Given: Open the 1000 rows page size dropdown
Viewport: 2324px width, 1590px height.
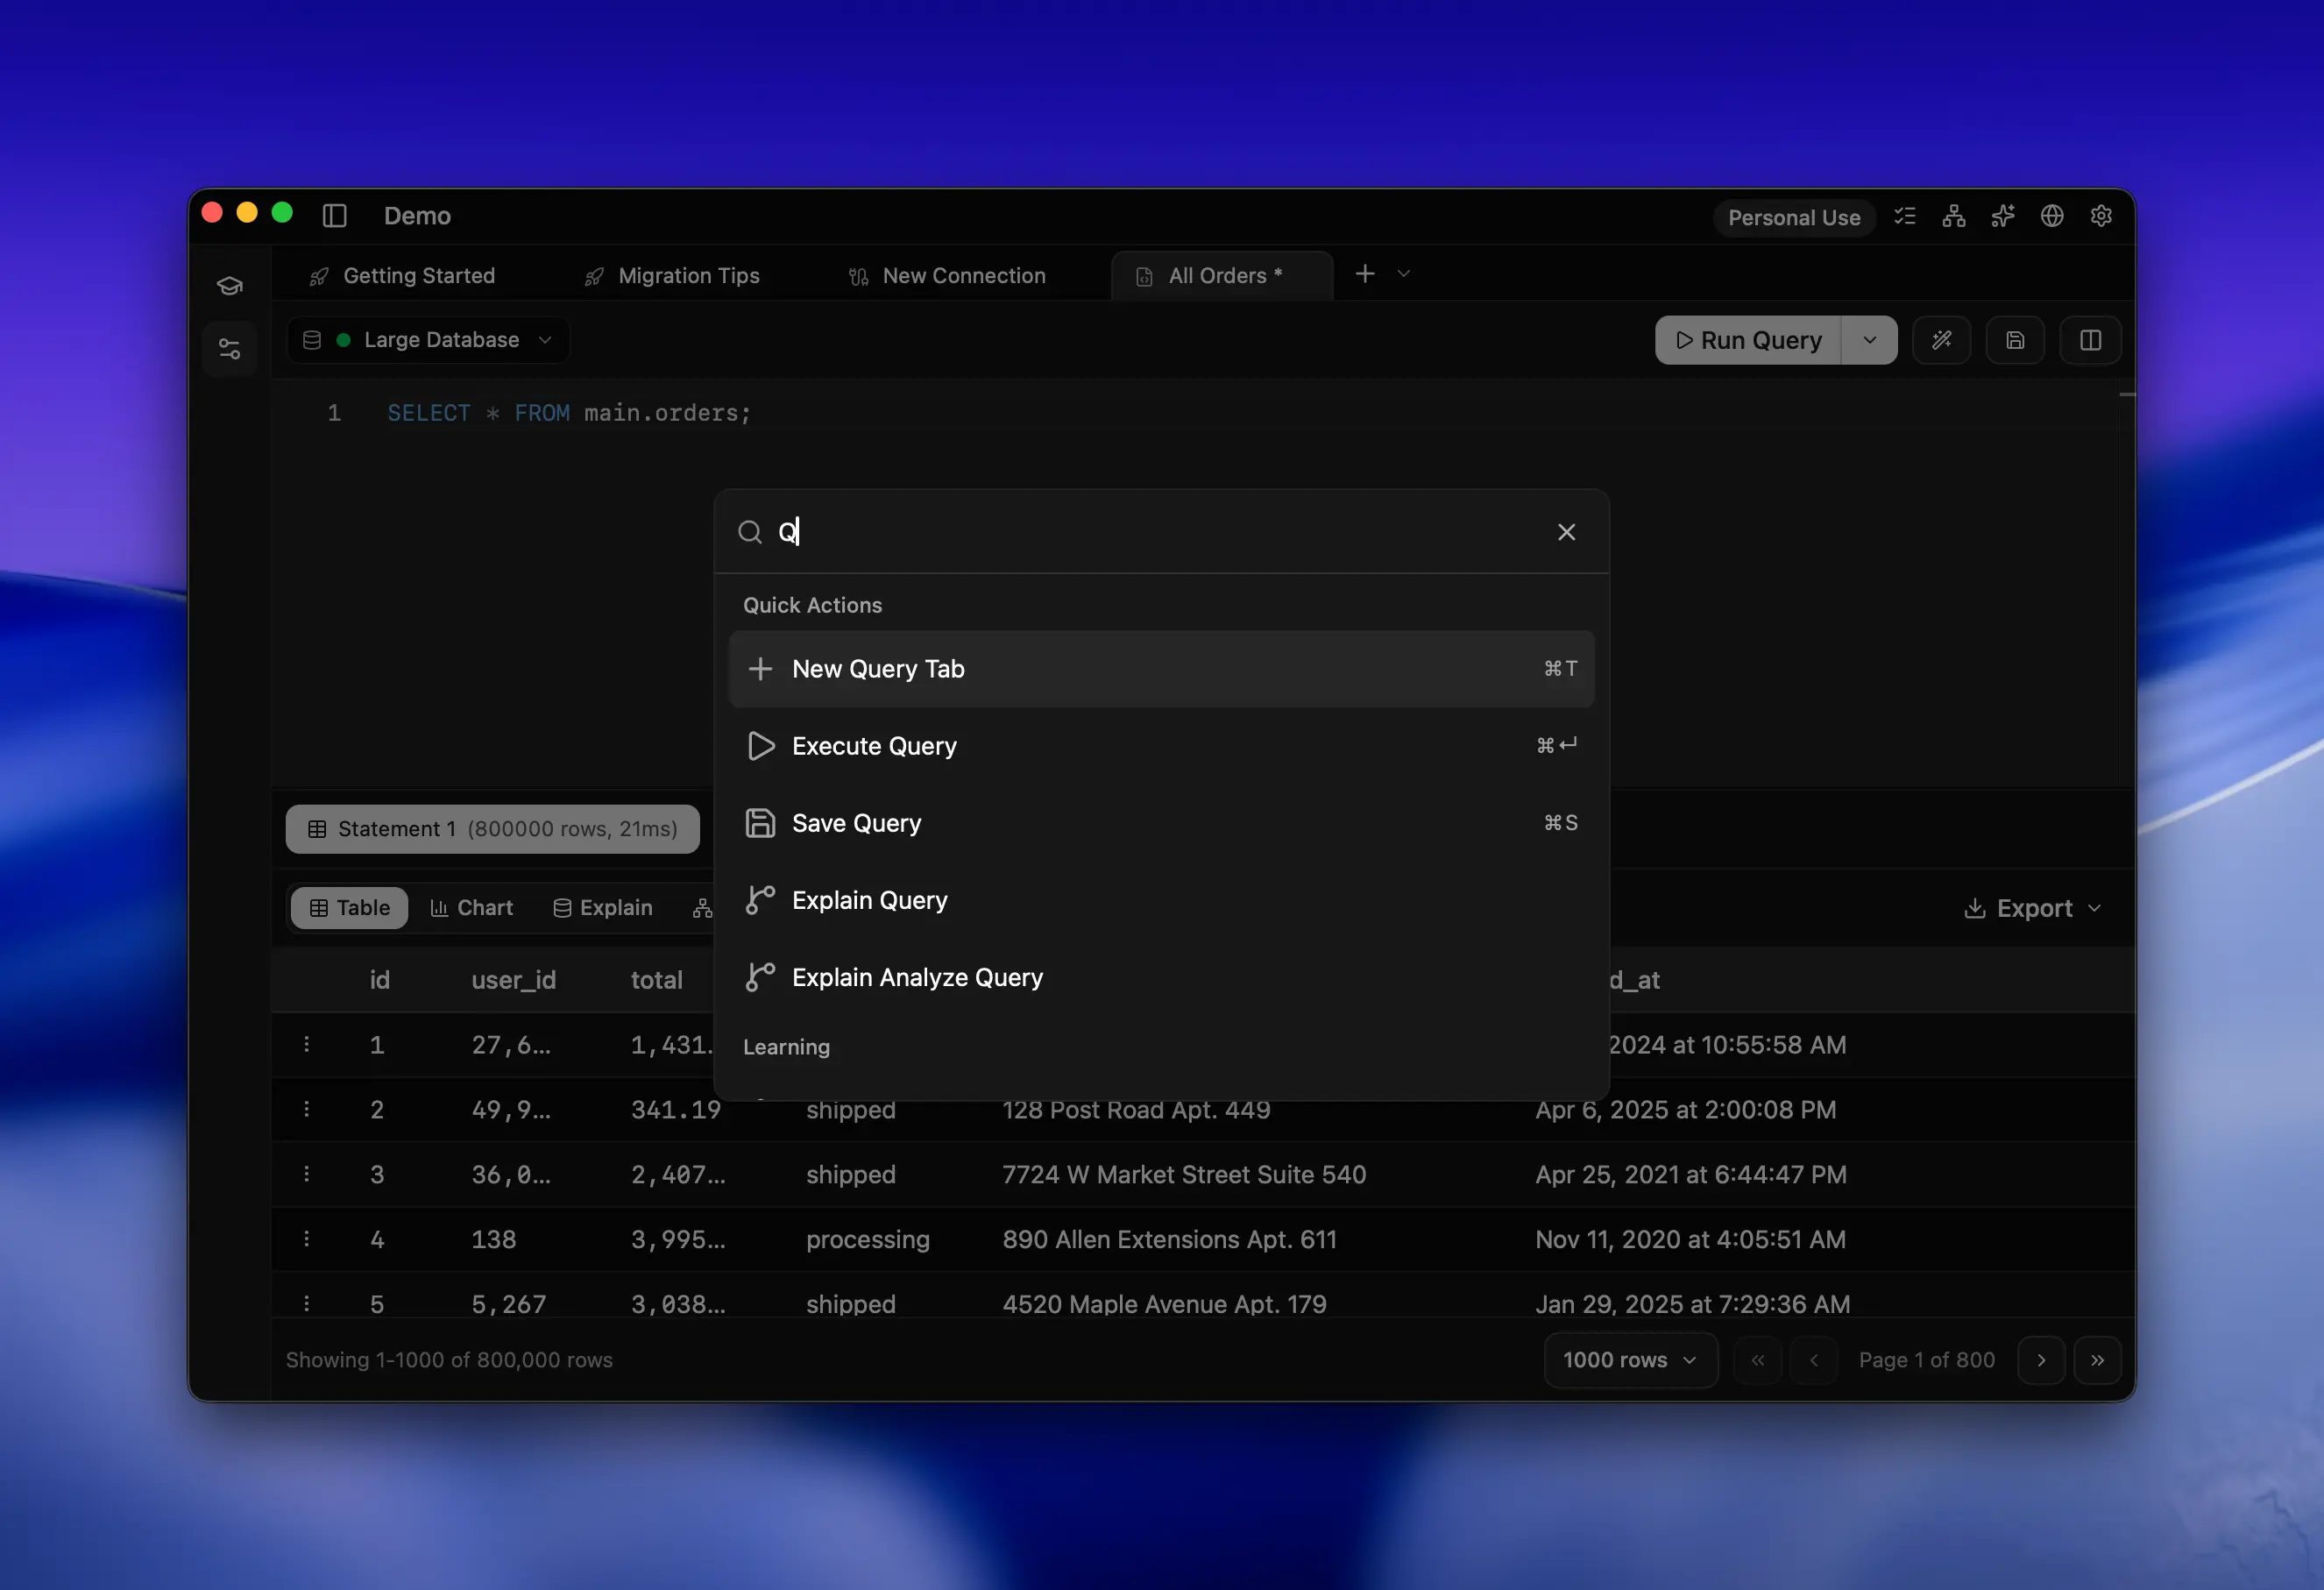Looking at the screenshot, I should (x=1630, y=1360).
